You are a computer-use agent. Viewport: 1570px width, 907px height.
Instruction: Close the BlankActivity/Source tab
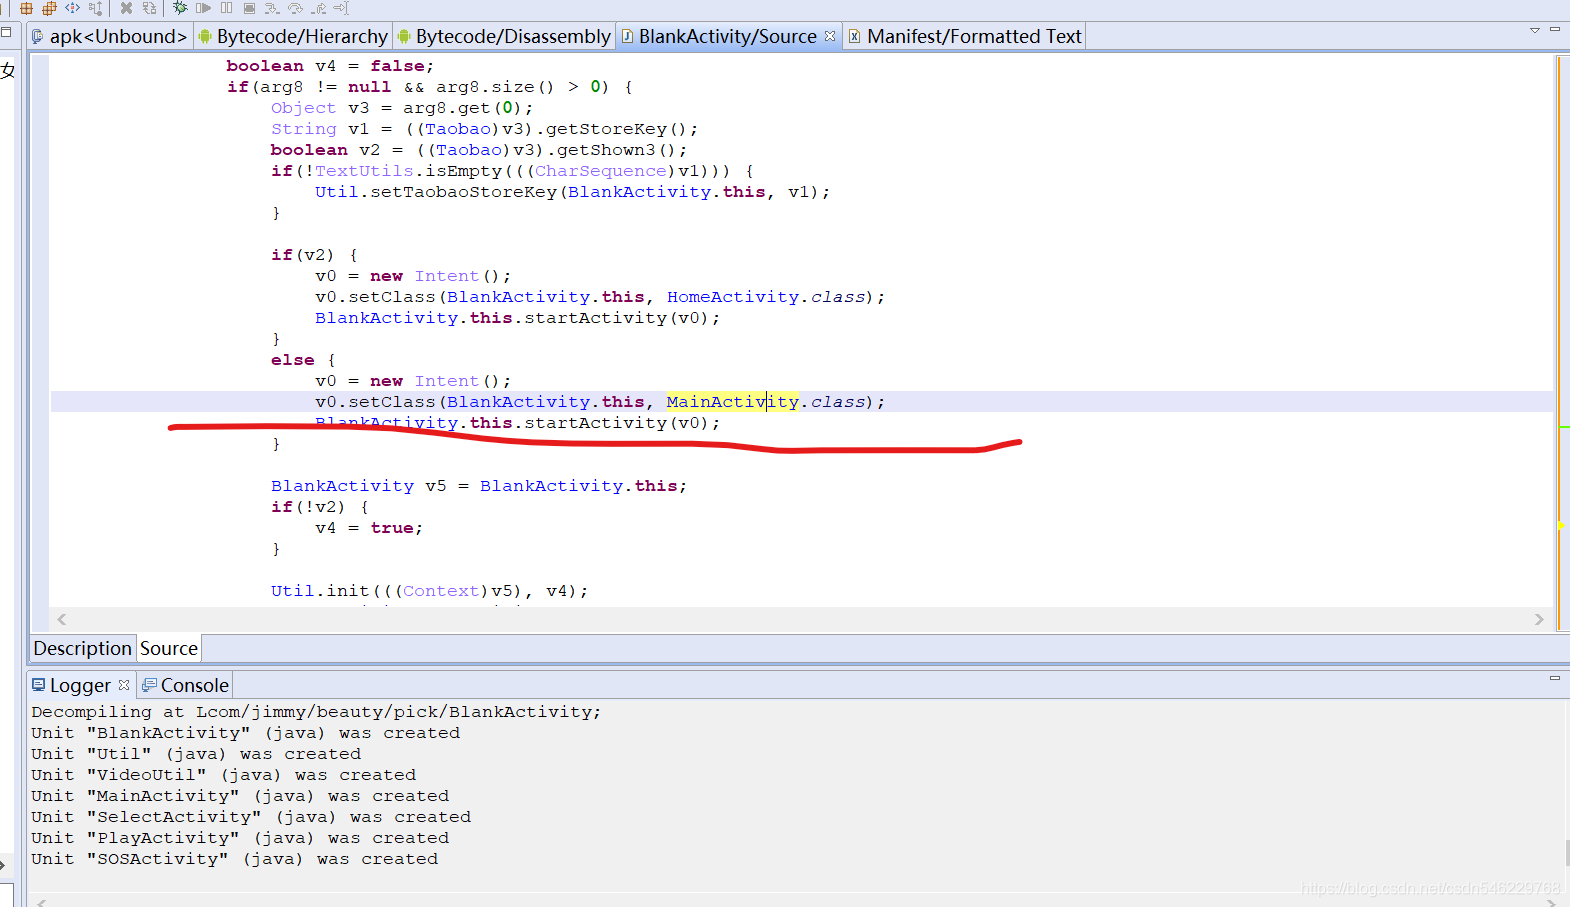click(x=830, y=36)
